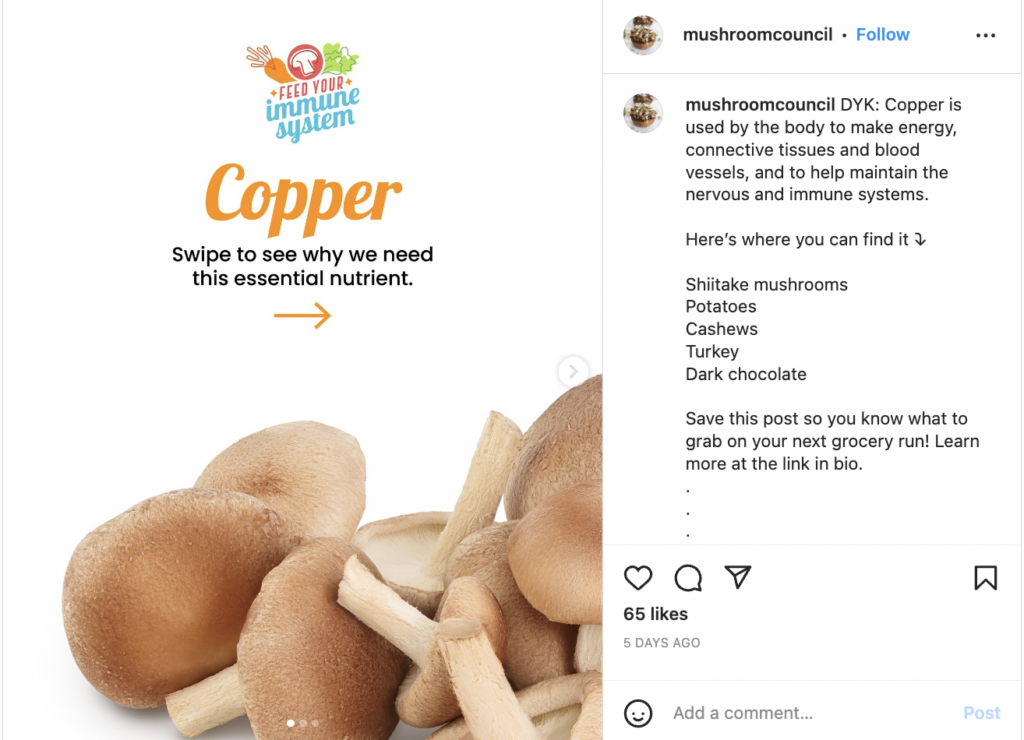Viewport: 1024px width, 740px height.
Task: Advance carousel with the next chevron
Action: coord(573,372)
